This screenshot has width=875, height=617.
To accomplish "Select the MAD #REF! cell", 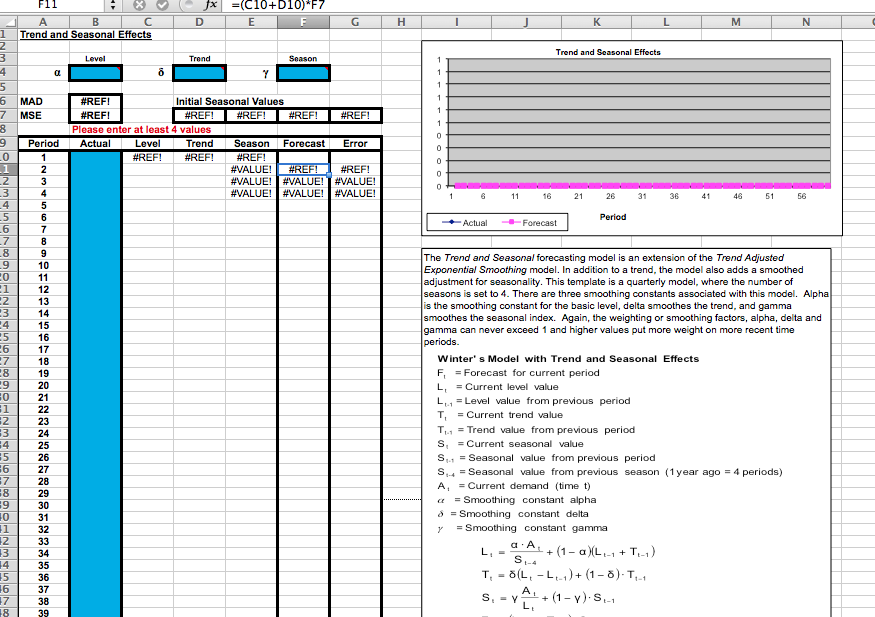I will (x=95, y=101).
